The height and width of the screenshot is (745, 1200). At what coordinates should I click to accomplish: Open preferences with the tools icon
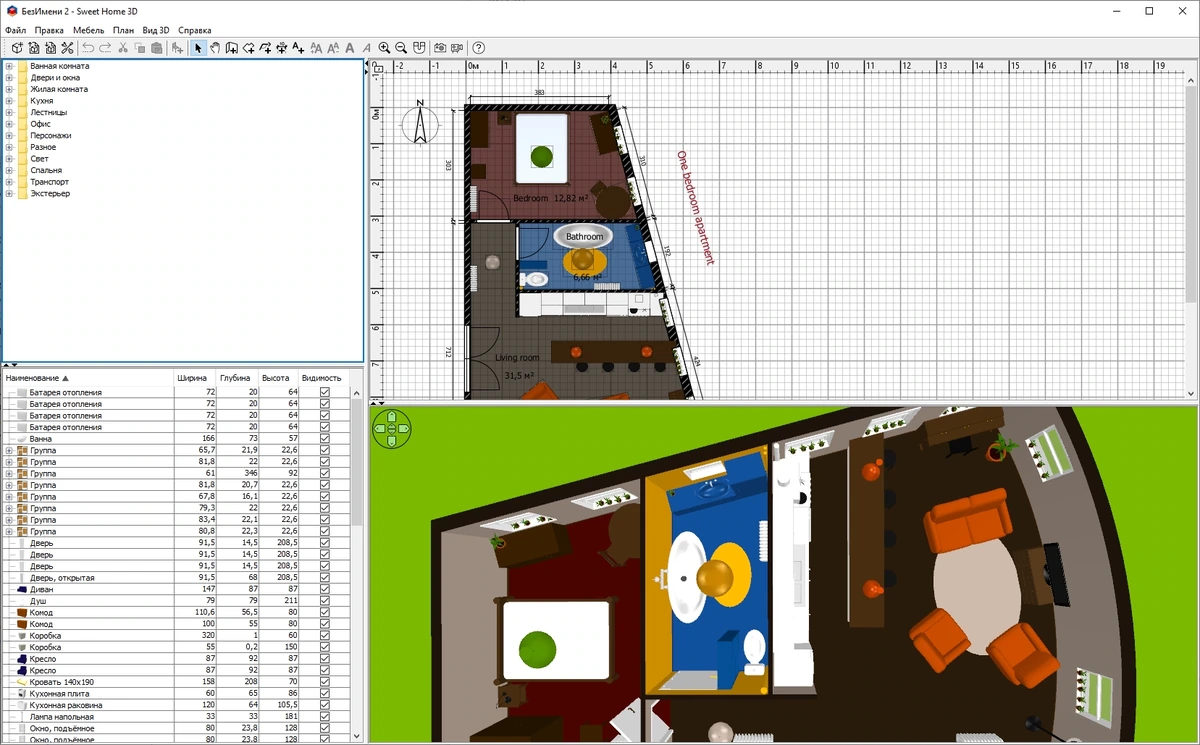pyautogui.click(x=67, y=48)
